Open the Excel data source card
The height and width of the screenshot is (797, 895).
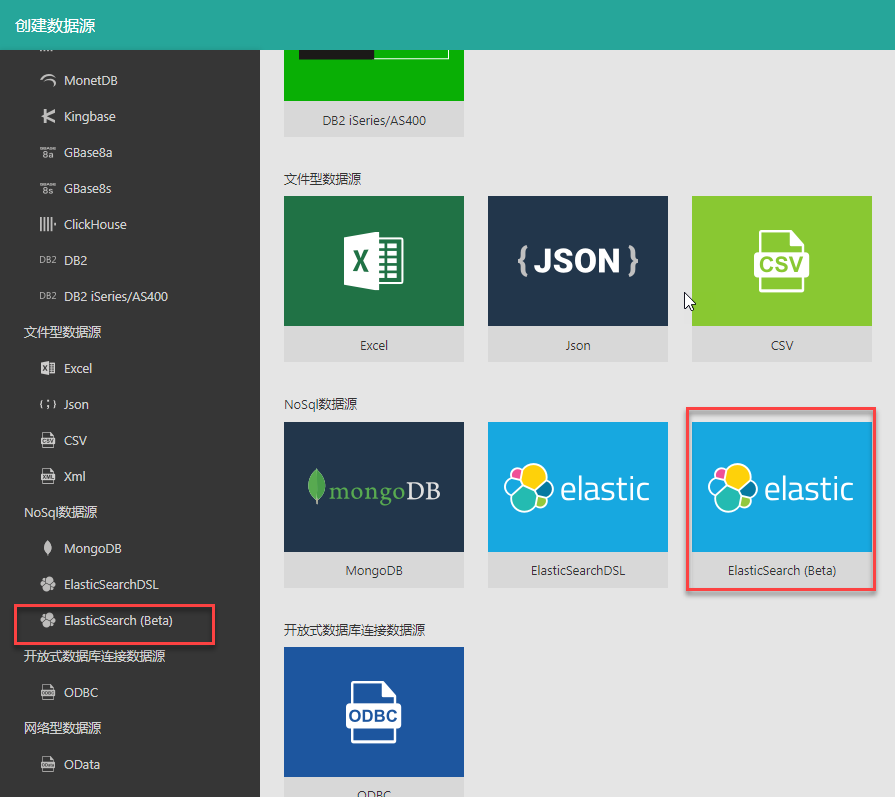[x=374, y=279]
